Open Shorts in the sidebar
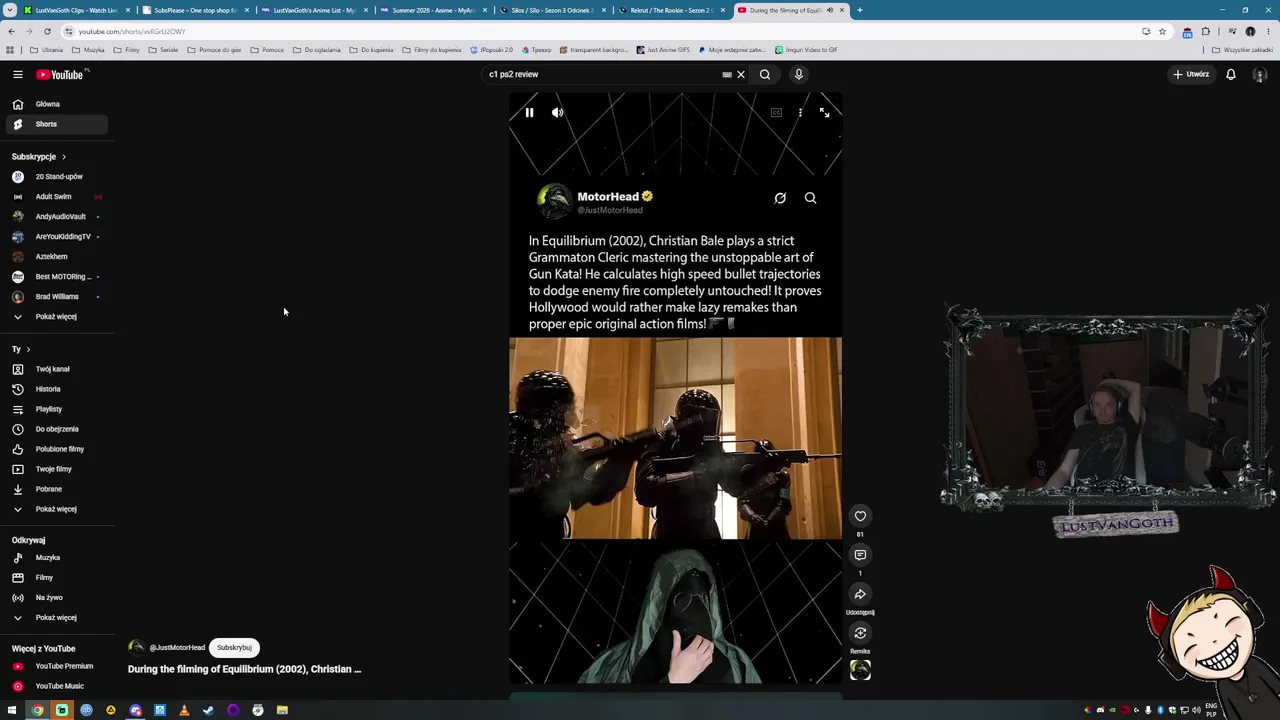The image size is (1280, 720). [55, 124]
